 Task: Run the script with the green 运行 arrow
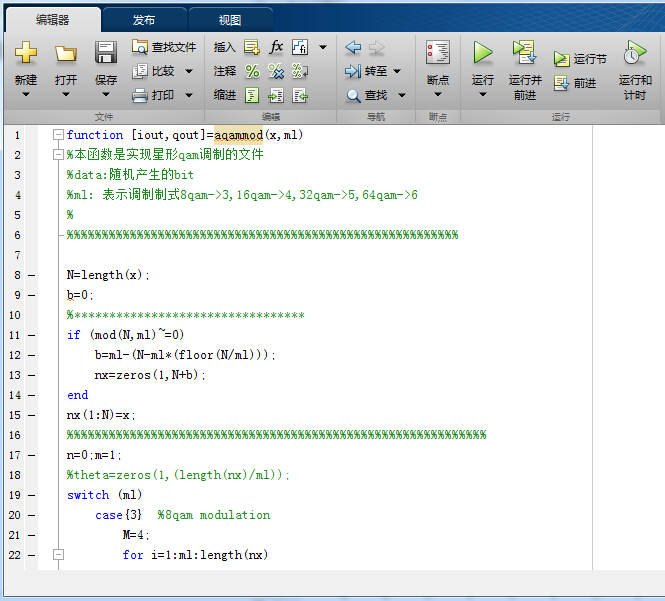(483, 53)
